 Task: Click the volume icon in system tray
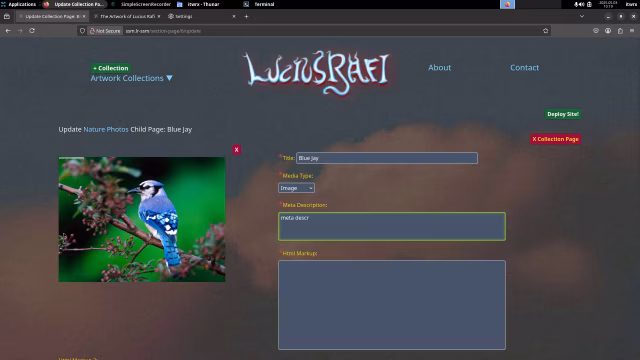pos(581,4)
